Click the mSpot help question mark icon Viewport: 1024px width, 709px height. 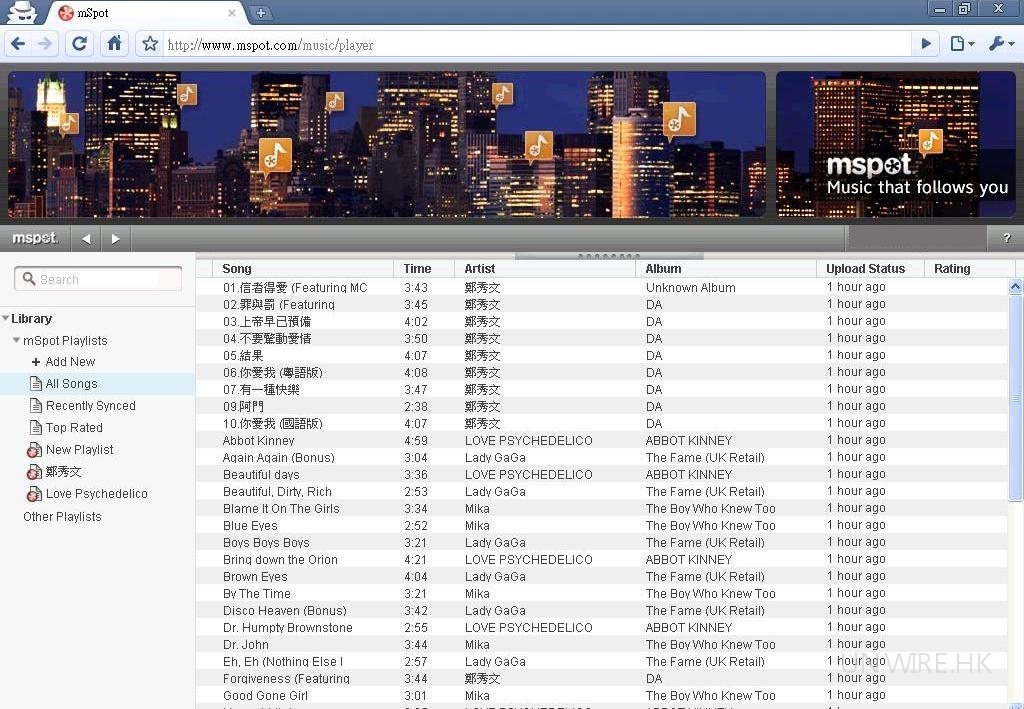pos(1006,238)
